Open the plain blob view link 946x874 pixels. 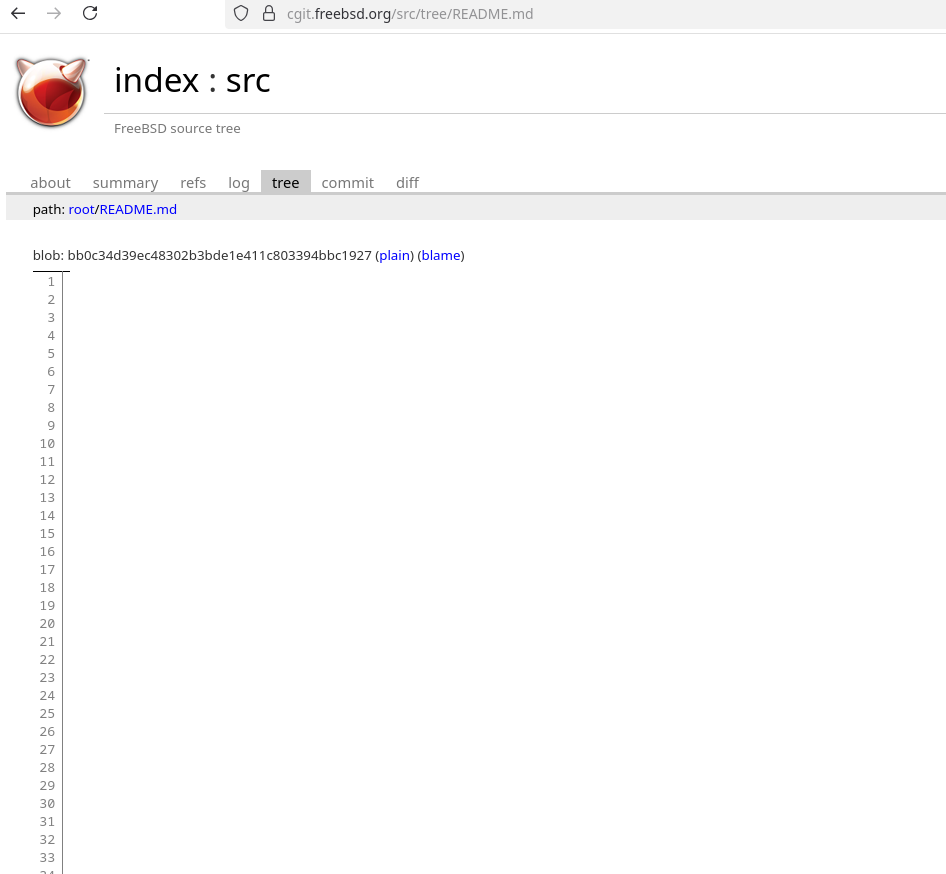(394, 255)
